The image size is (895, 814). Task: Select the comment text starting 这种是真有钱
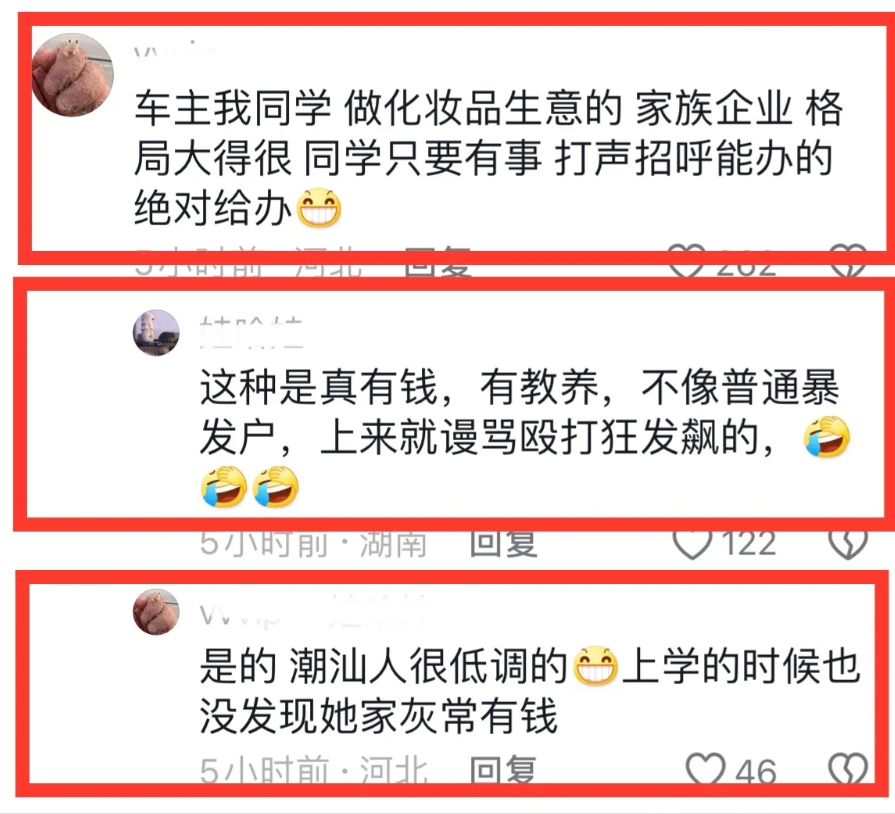tap(525, 437)
